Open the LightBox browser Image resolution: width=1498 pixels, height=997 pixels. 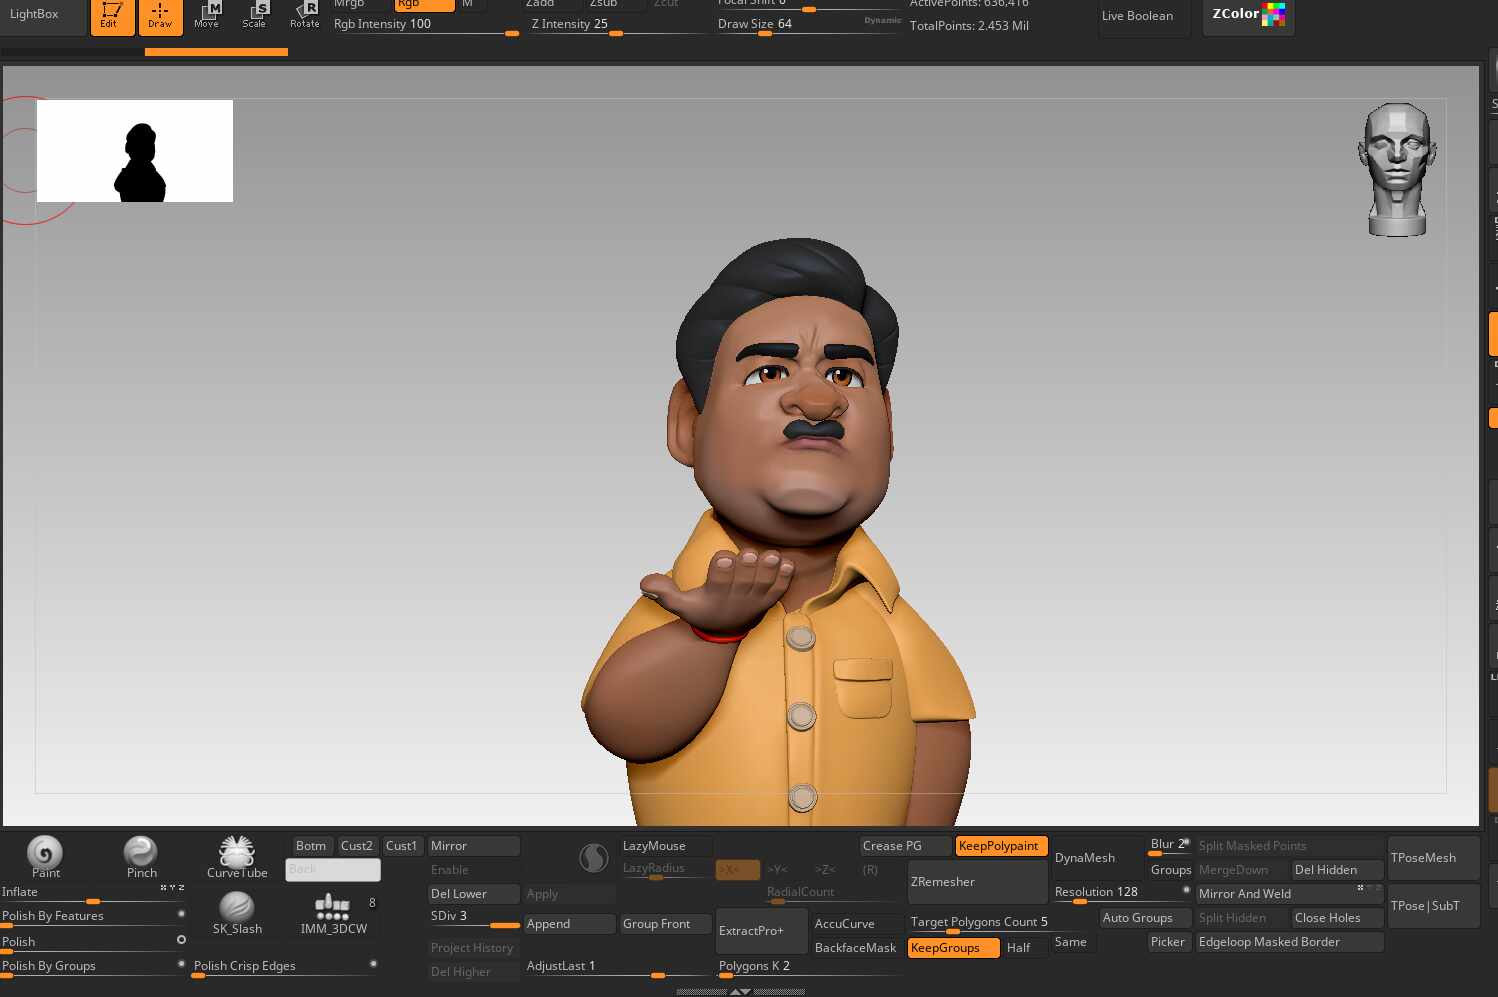(35, 15)
